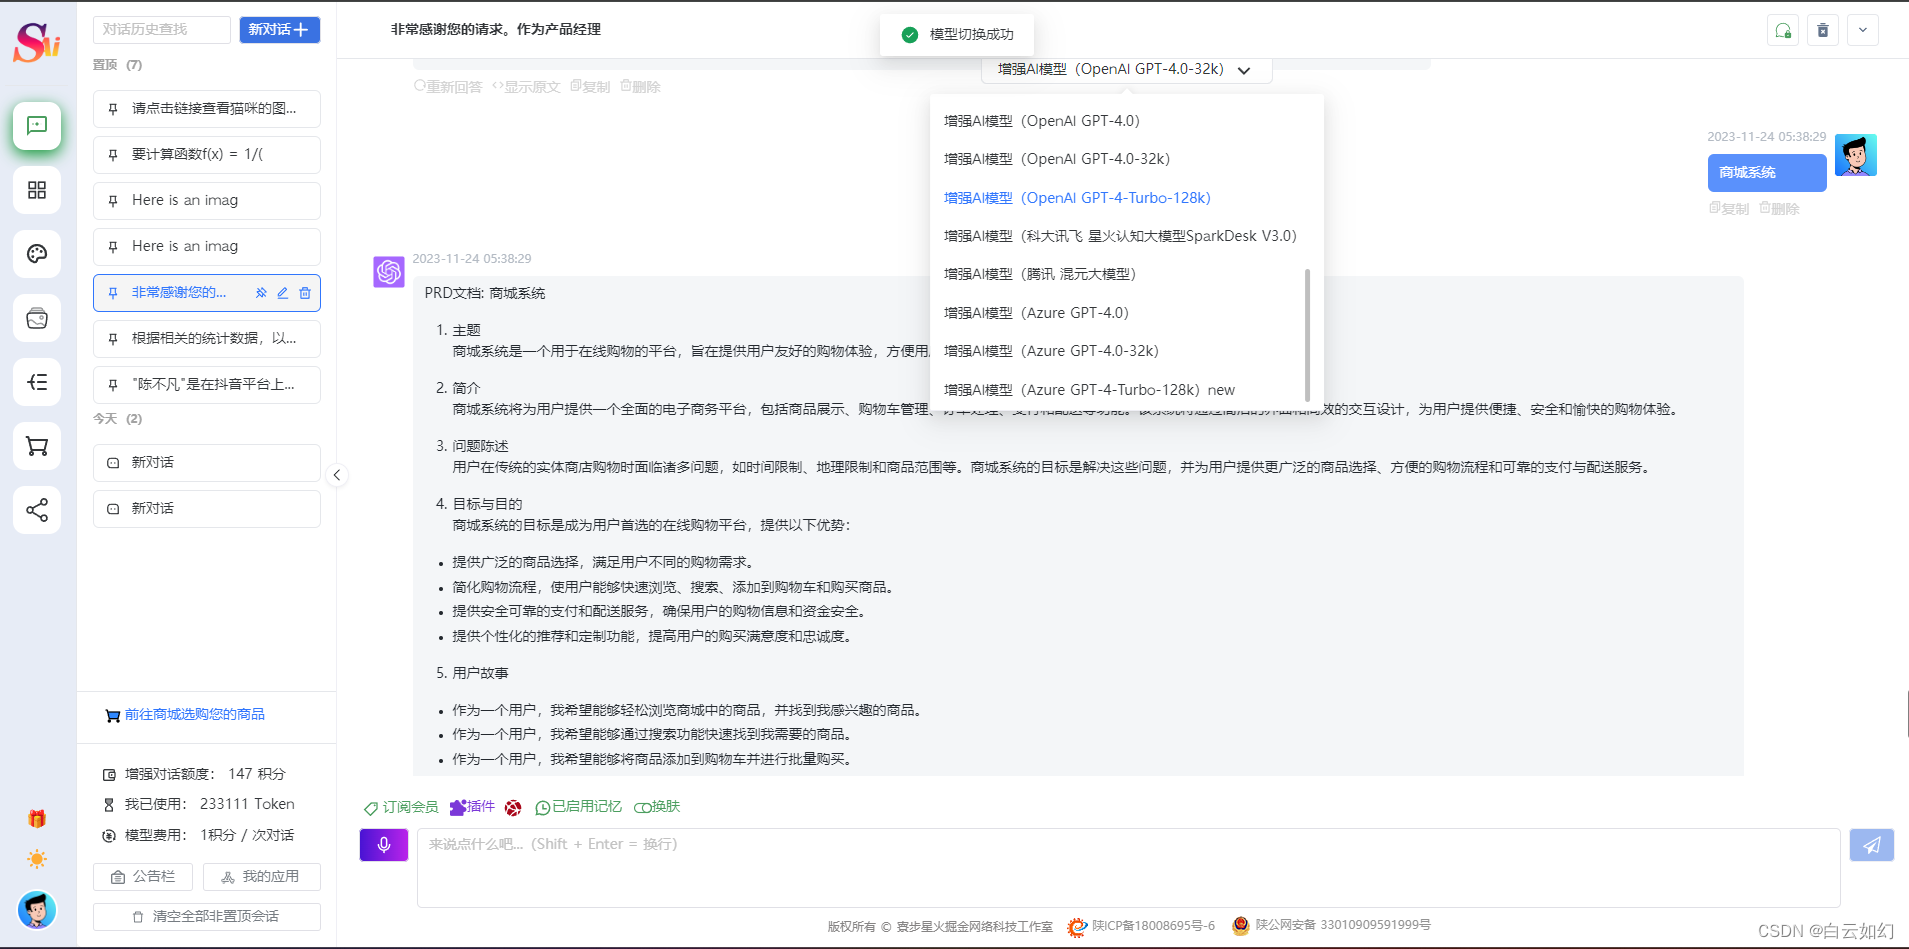Screen dimensions: 1909x949
Task: Click the send message paper-plane button
Action: [x=1872, y=845]
